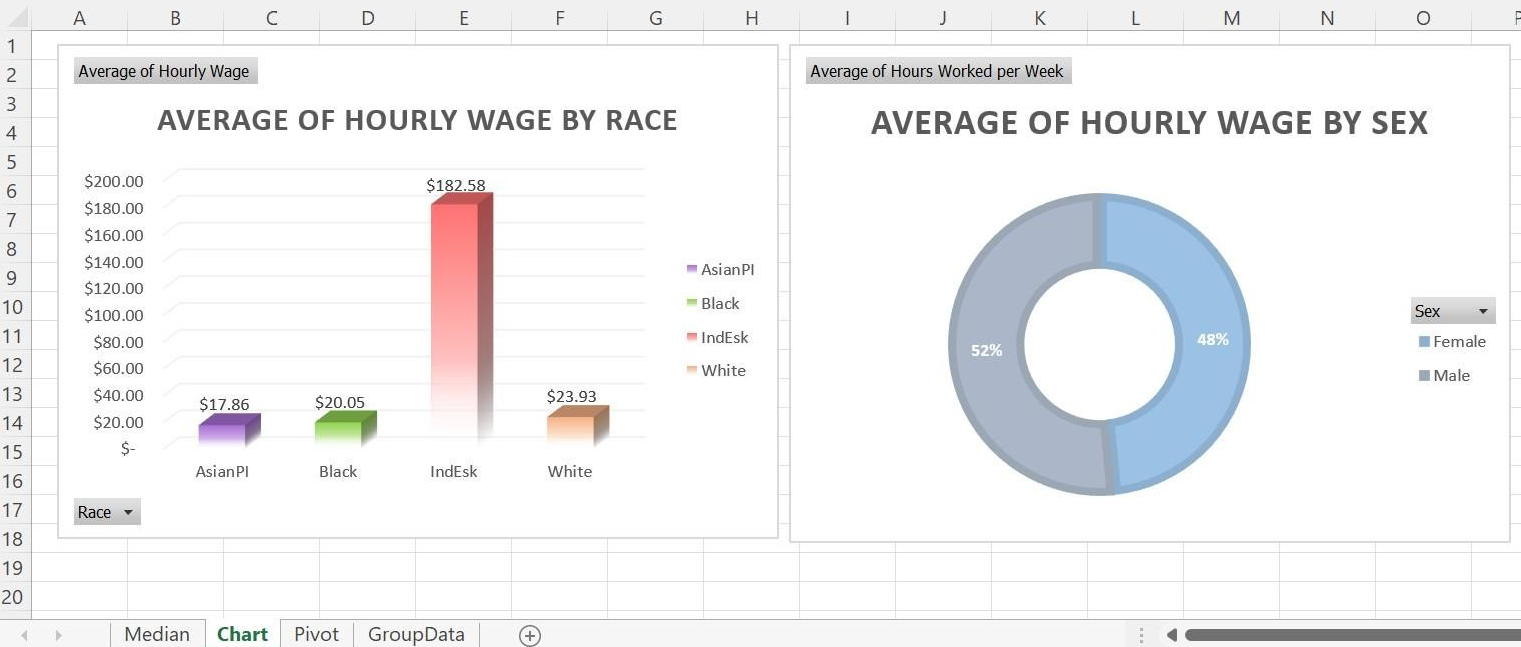Click the next sheet navigation arrow
Screen dimensions: 1521x647
click(58, 635)
